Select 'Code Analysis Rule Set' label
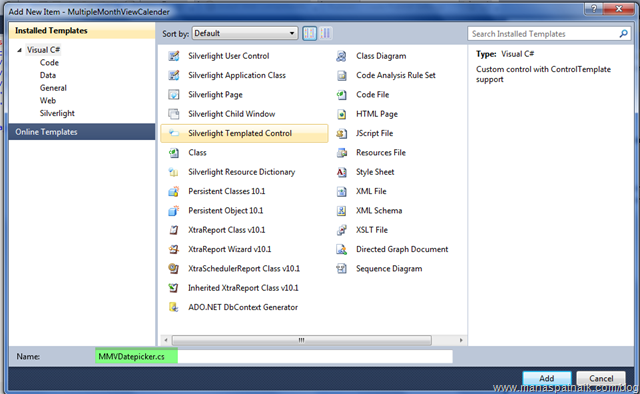This screenshot has height=394, width=640. coord(396,75)
